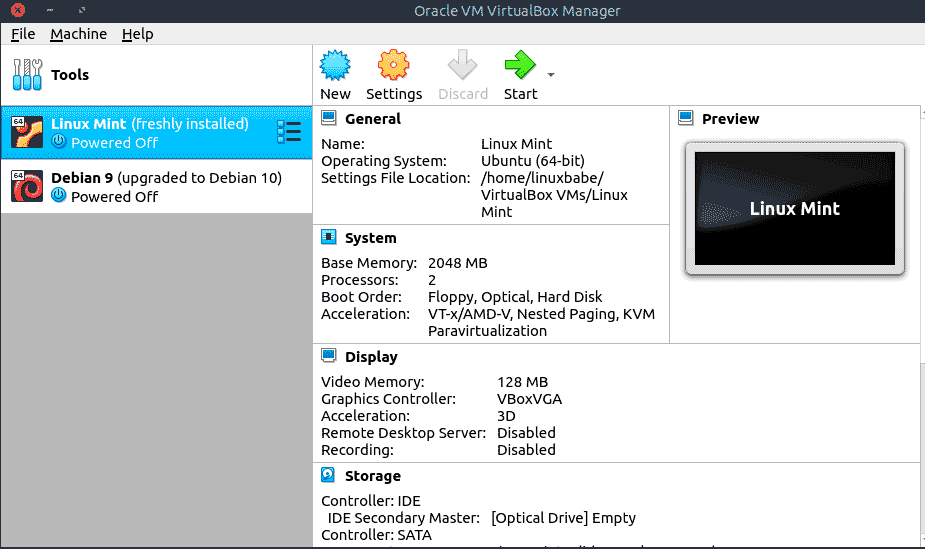Open the Help menu
Image resolution: width=925 pixels, height=549 pixels.
click(x=138, y=34)
